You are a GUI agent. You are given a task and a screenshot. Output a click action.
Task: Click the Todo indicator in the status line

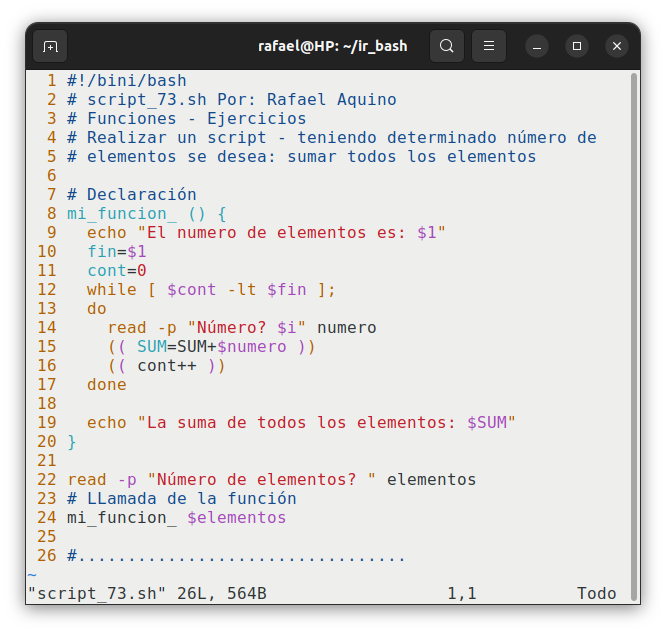[x=596, y=593]
